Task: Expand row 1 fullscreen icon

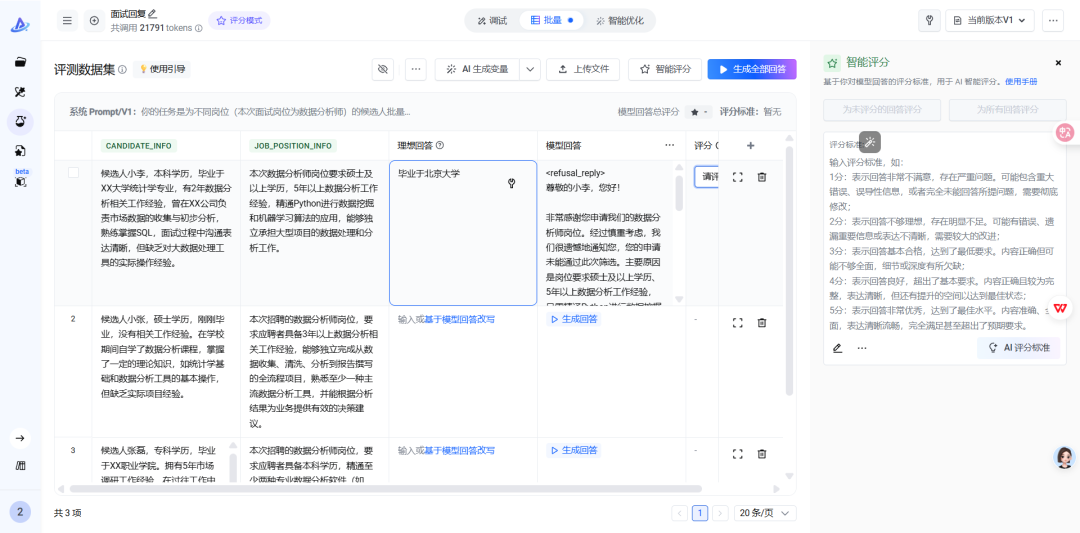Action: [738, 177]
